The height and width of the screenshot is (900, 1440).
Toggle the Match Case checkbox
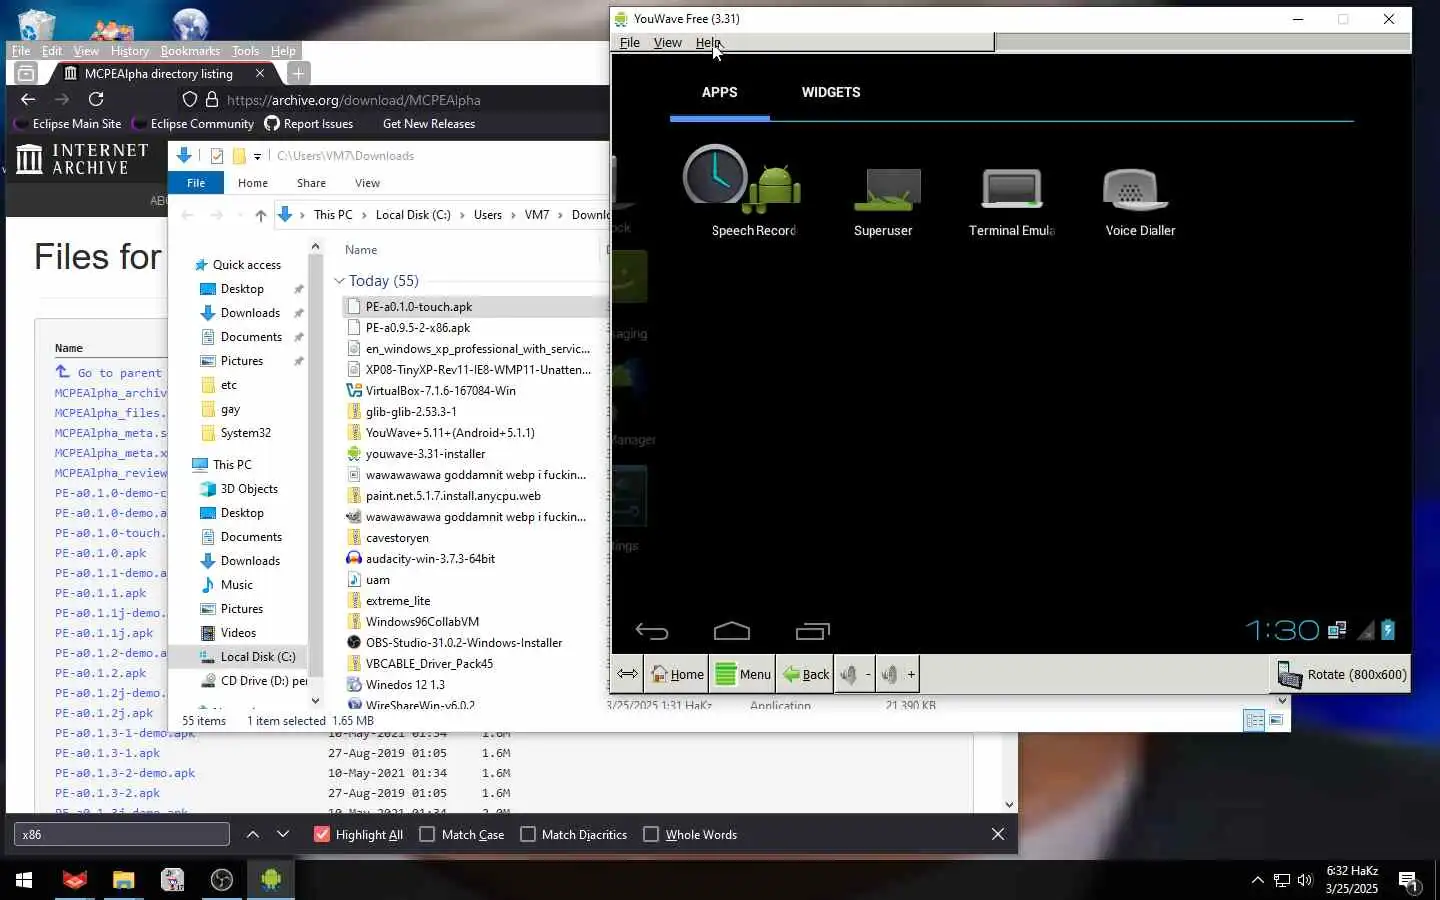[x=427, y=834]
